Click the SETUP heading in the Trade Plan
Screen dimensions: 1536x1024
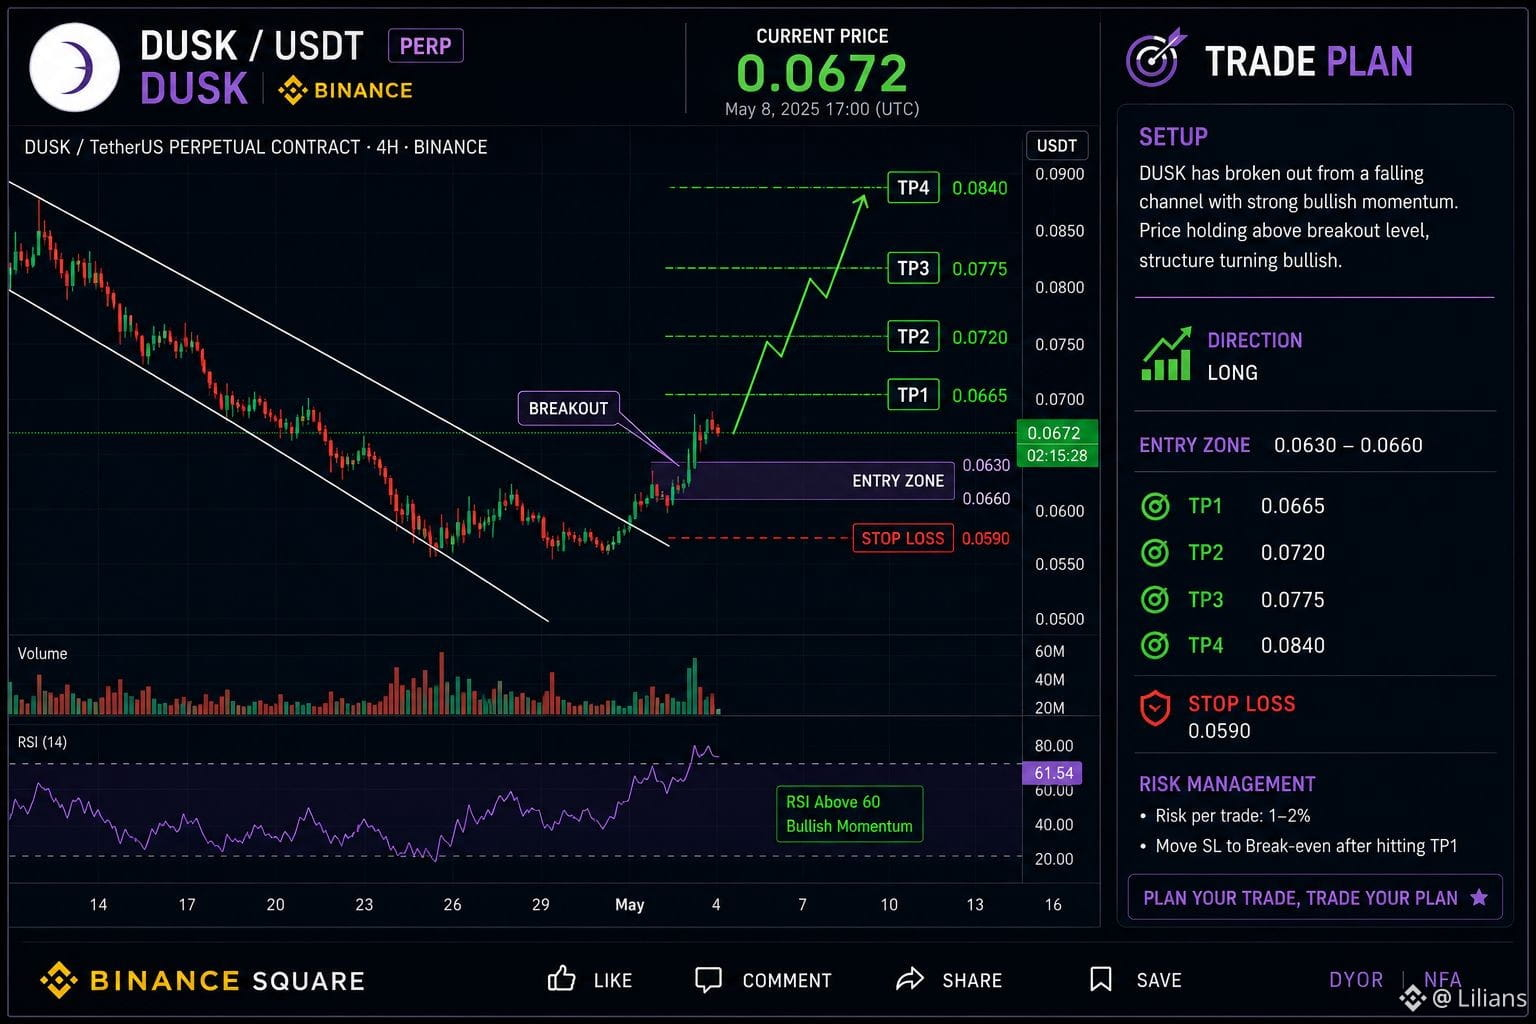pos(1173,137)
